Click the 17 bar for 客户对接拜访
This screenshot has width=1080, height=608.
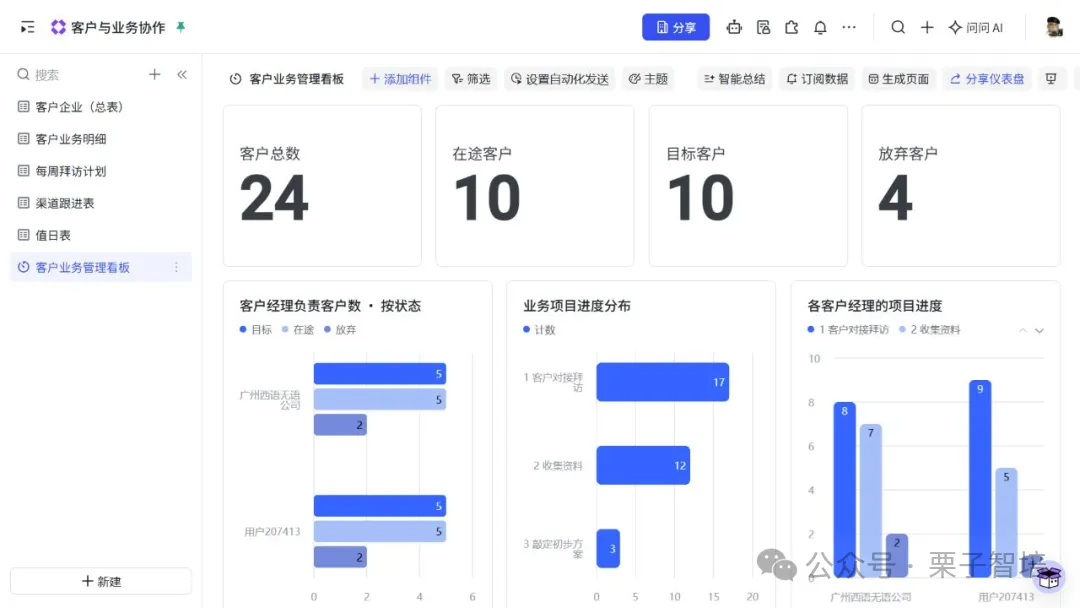[x=663, y=382]
